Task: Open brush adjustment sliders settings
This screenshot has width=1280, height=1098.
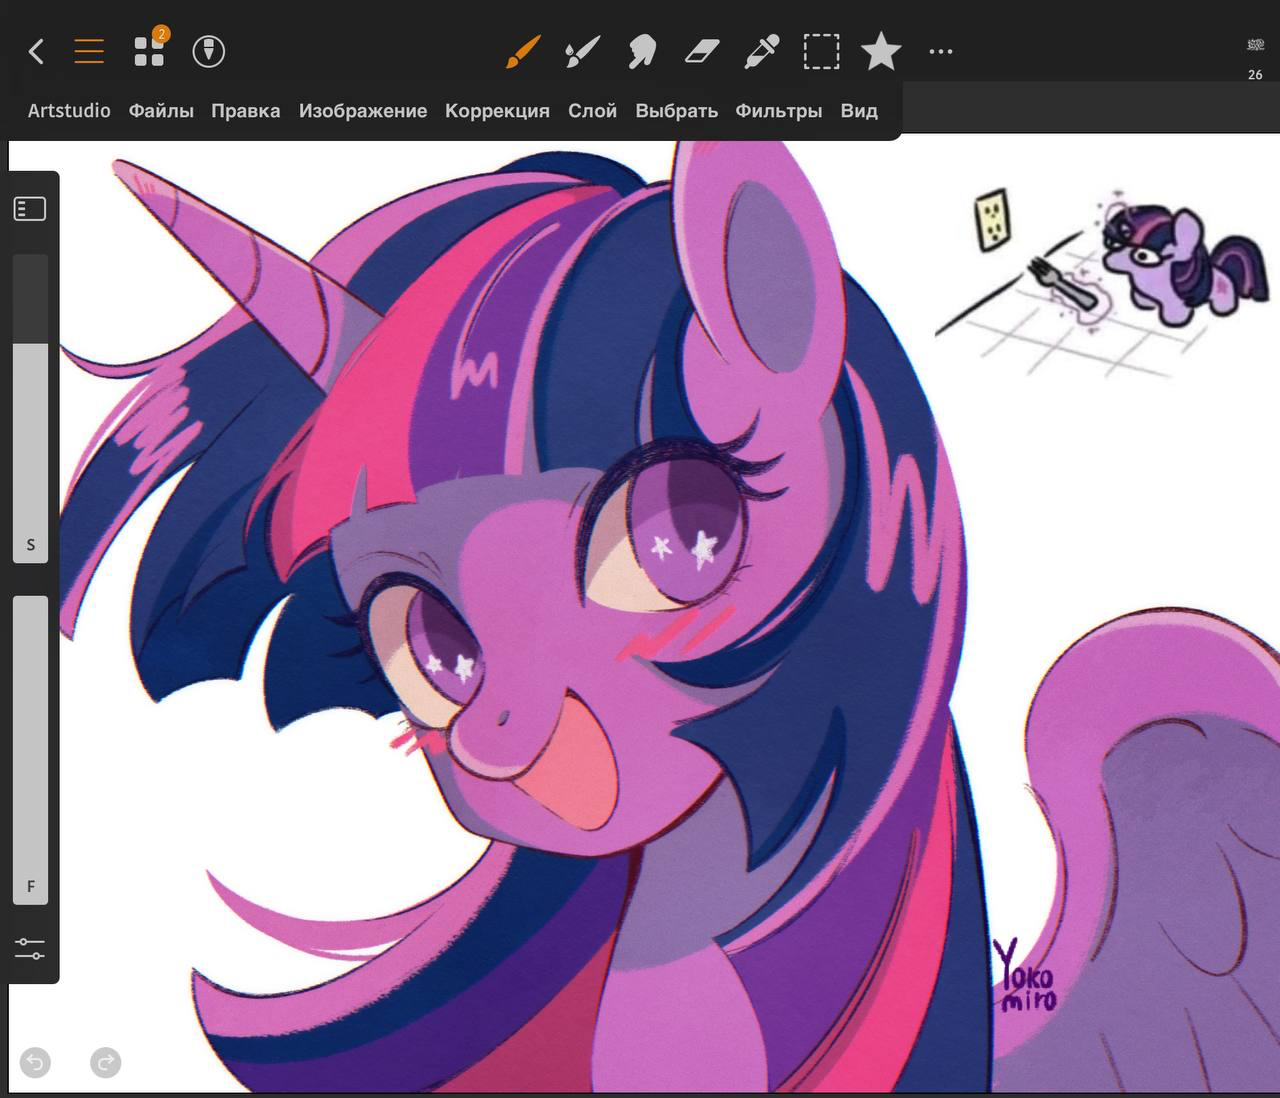Action: click(30, 948)
